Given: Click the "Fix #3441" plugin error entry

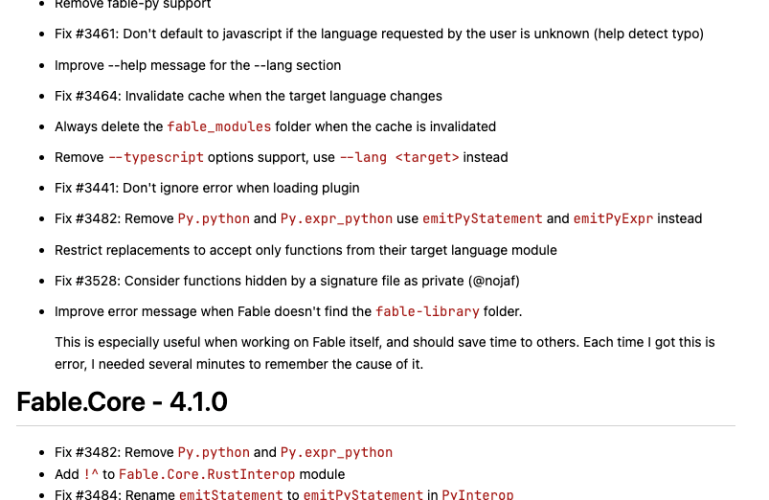Looking at the screenshot, I should [207, 188].
